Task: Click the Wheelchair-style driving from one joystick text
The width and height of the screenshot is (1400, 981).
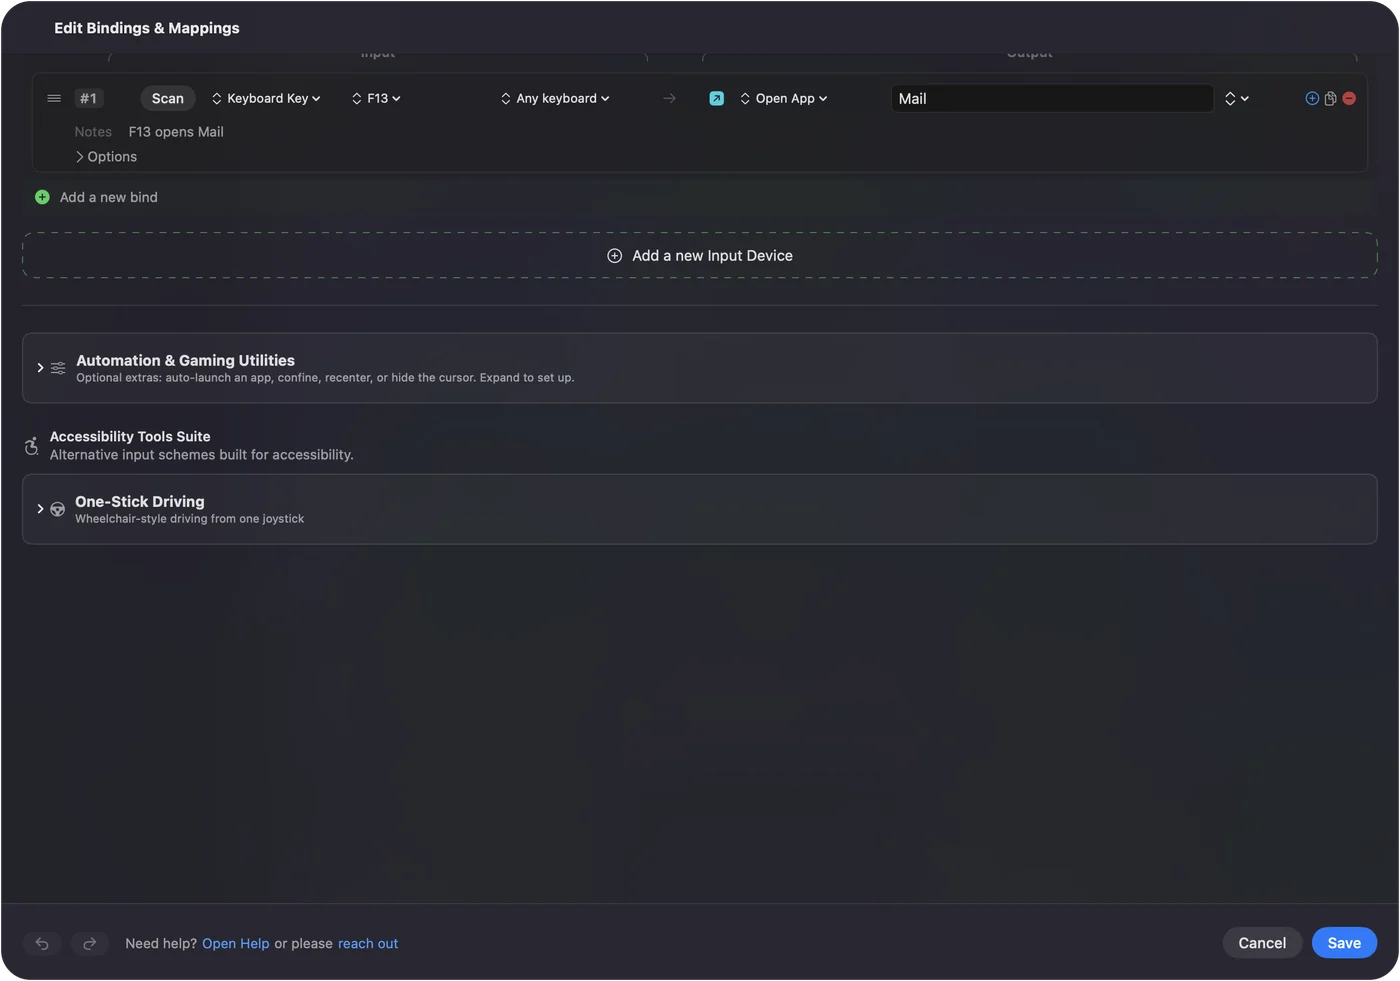Action: point(190,519)
